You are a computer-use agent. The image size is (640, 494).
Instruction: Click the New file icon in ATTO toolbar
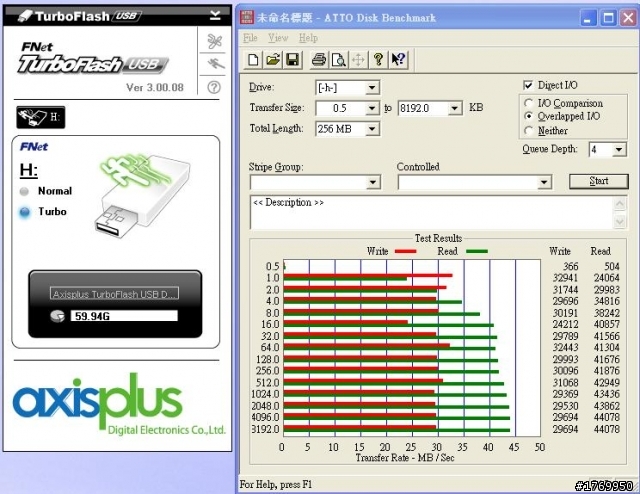253,60
